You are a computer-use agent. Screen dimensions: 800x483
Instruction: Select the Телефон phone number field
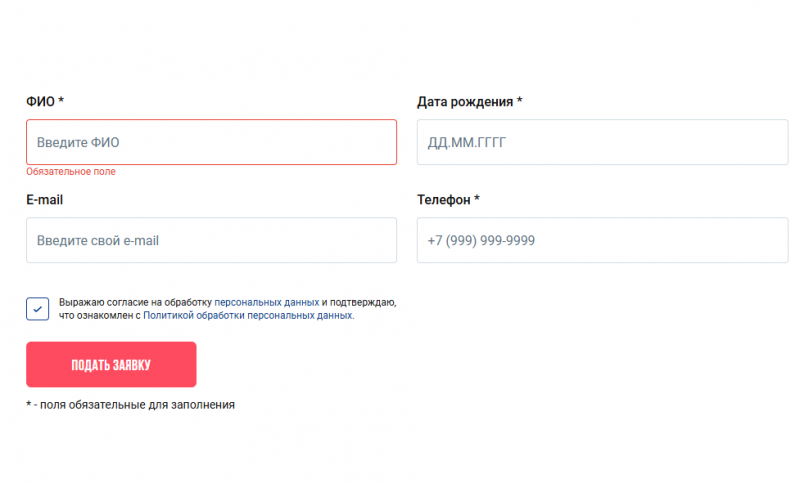602,240
